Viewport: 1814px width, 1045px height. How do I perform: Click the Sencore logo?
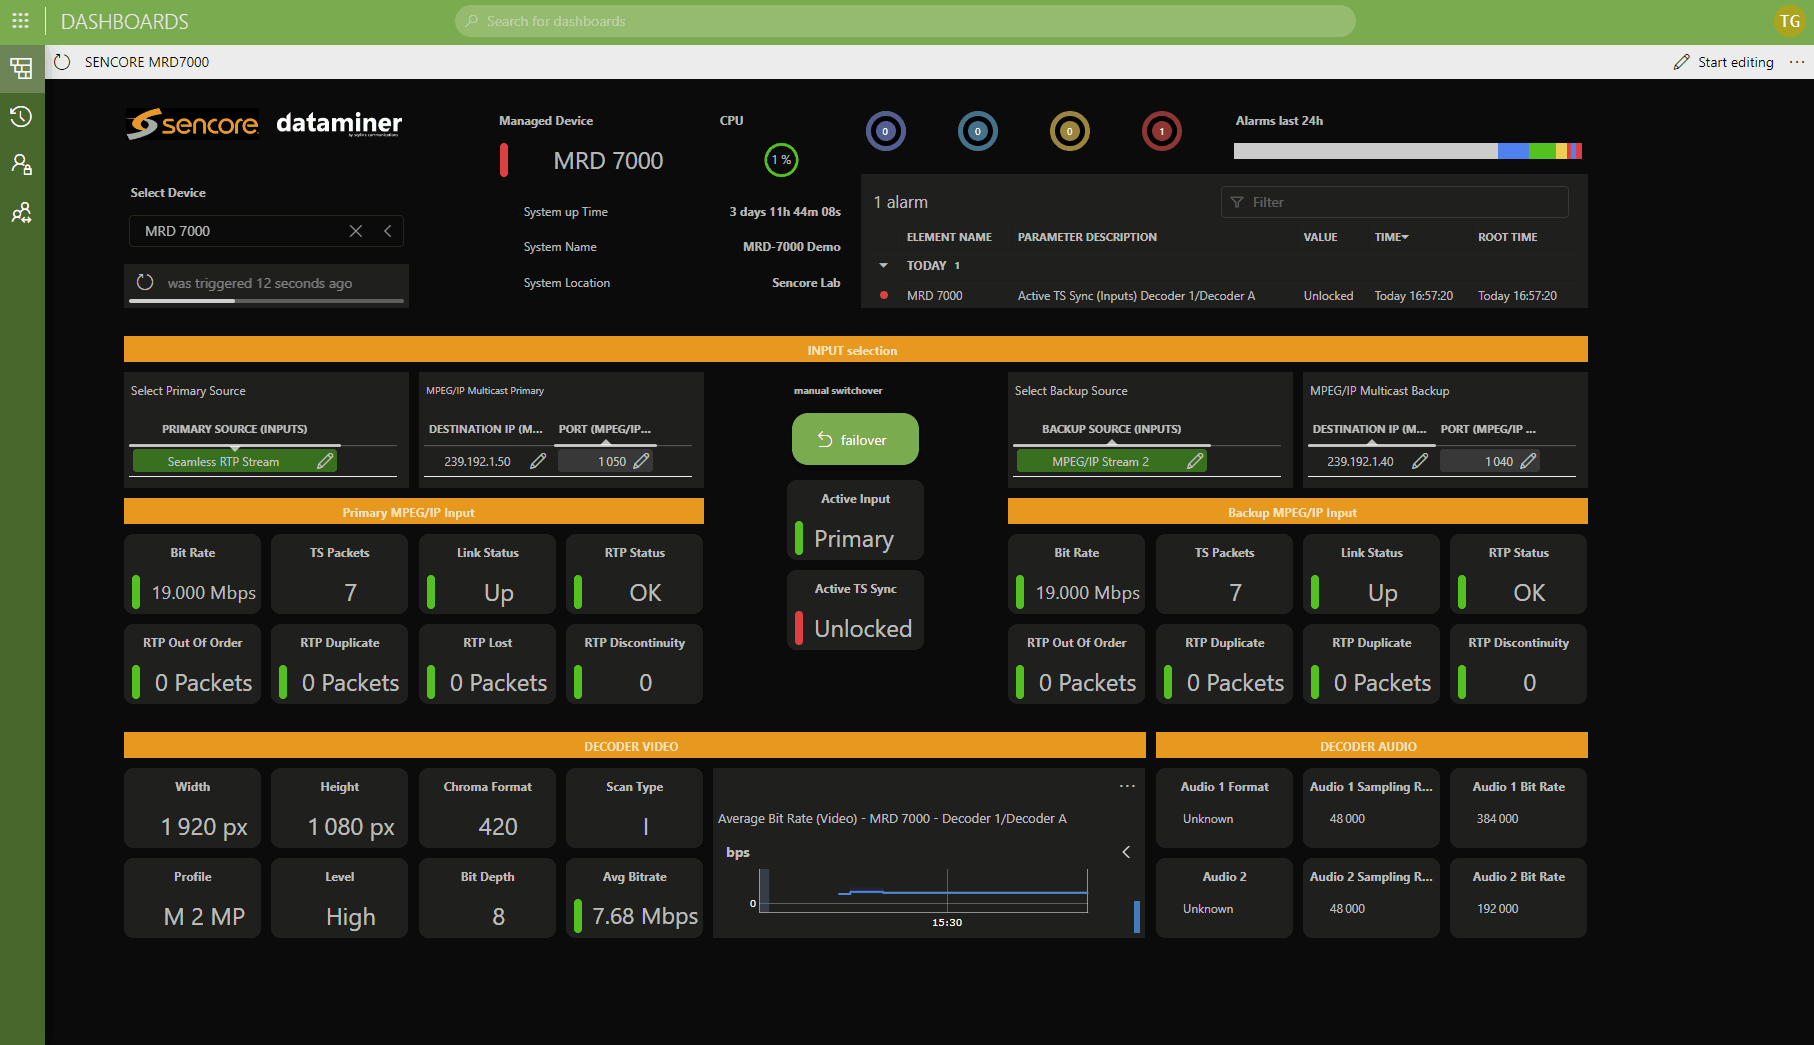193,124
